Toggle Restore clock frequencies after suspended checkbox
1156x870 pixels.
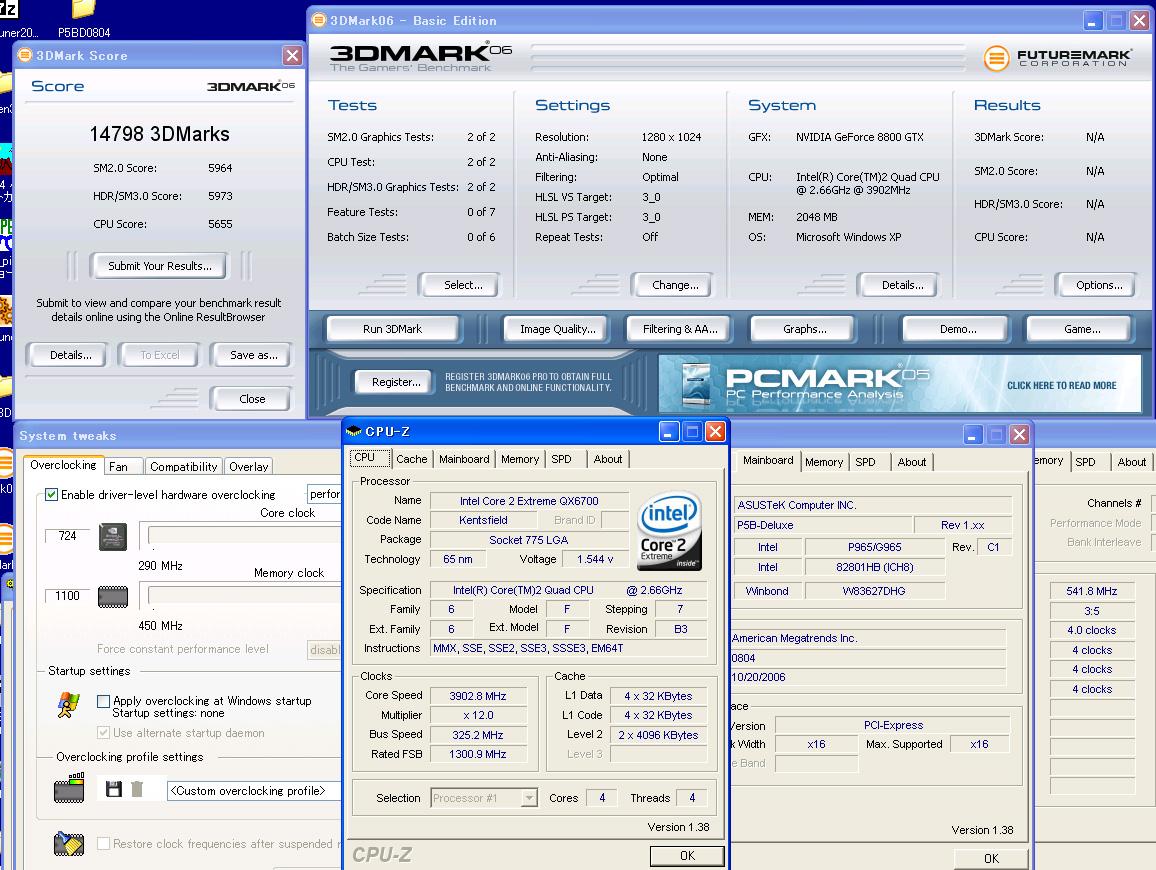(x=104, y=843)
